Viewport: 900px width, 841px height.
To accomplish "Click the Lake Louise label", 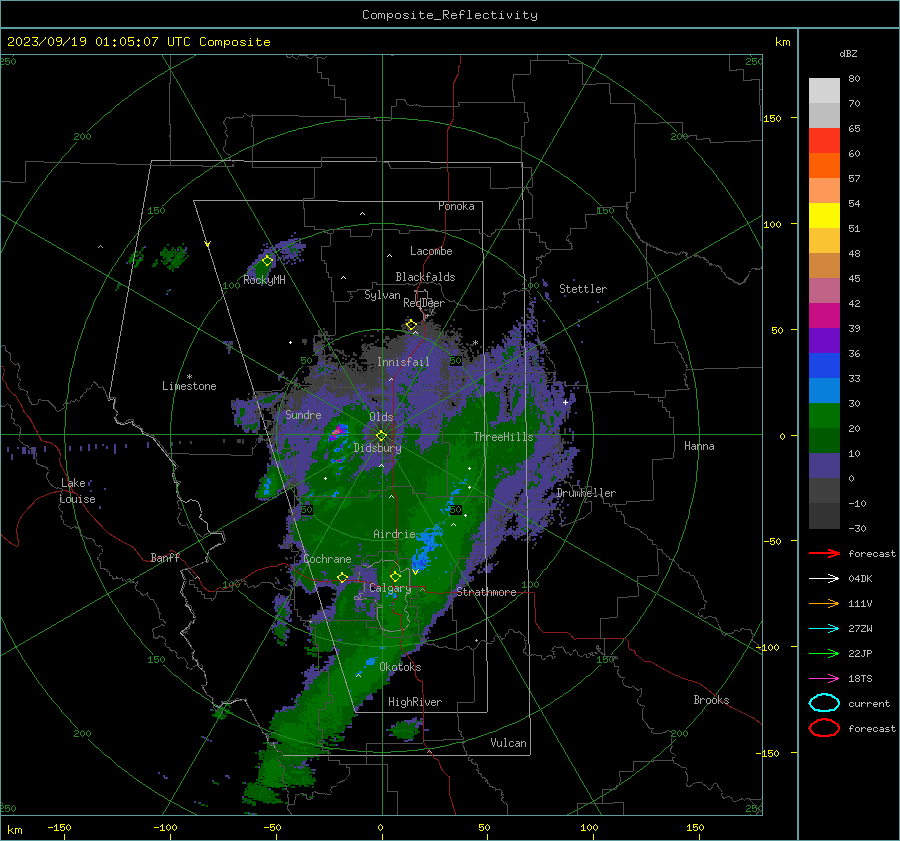I will 77,491.
